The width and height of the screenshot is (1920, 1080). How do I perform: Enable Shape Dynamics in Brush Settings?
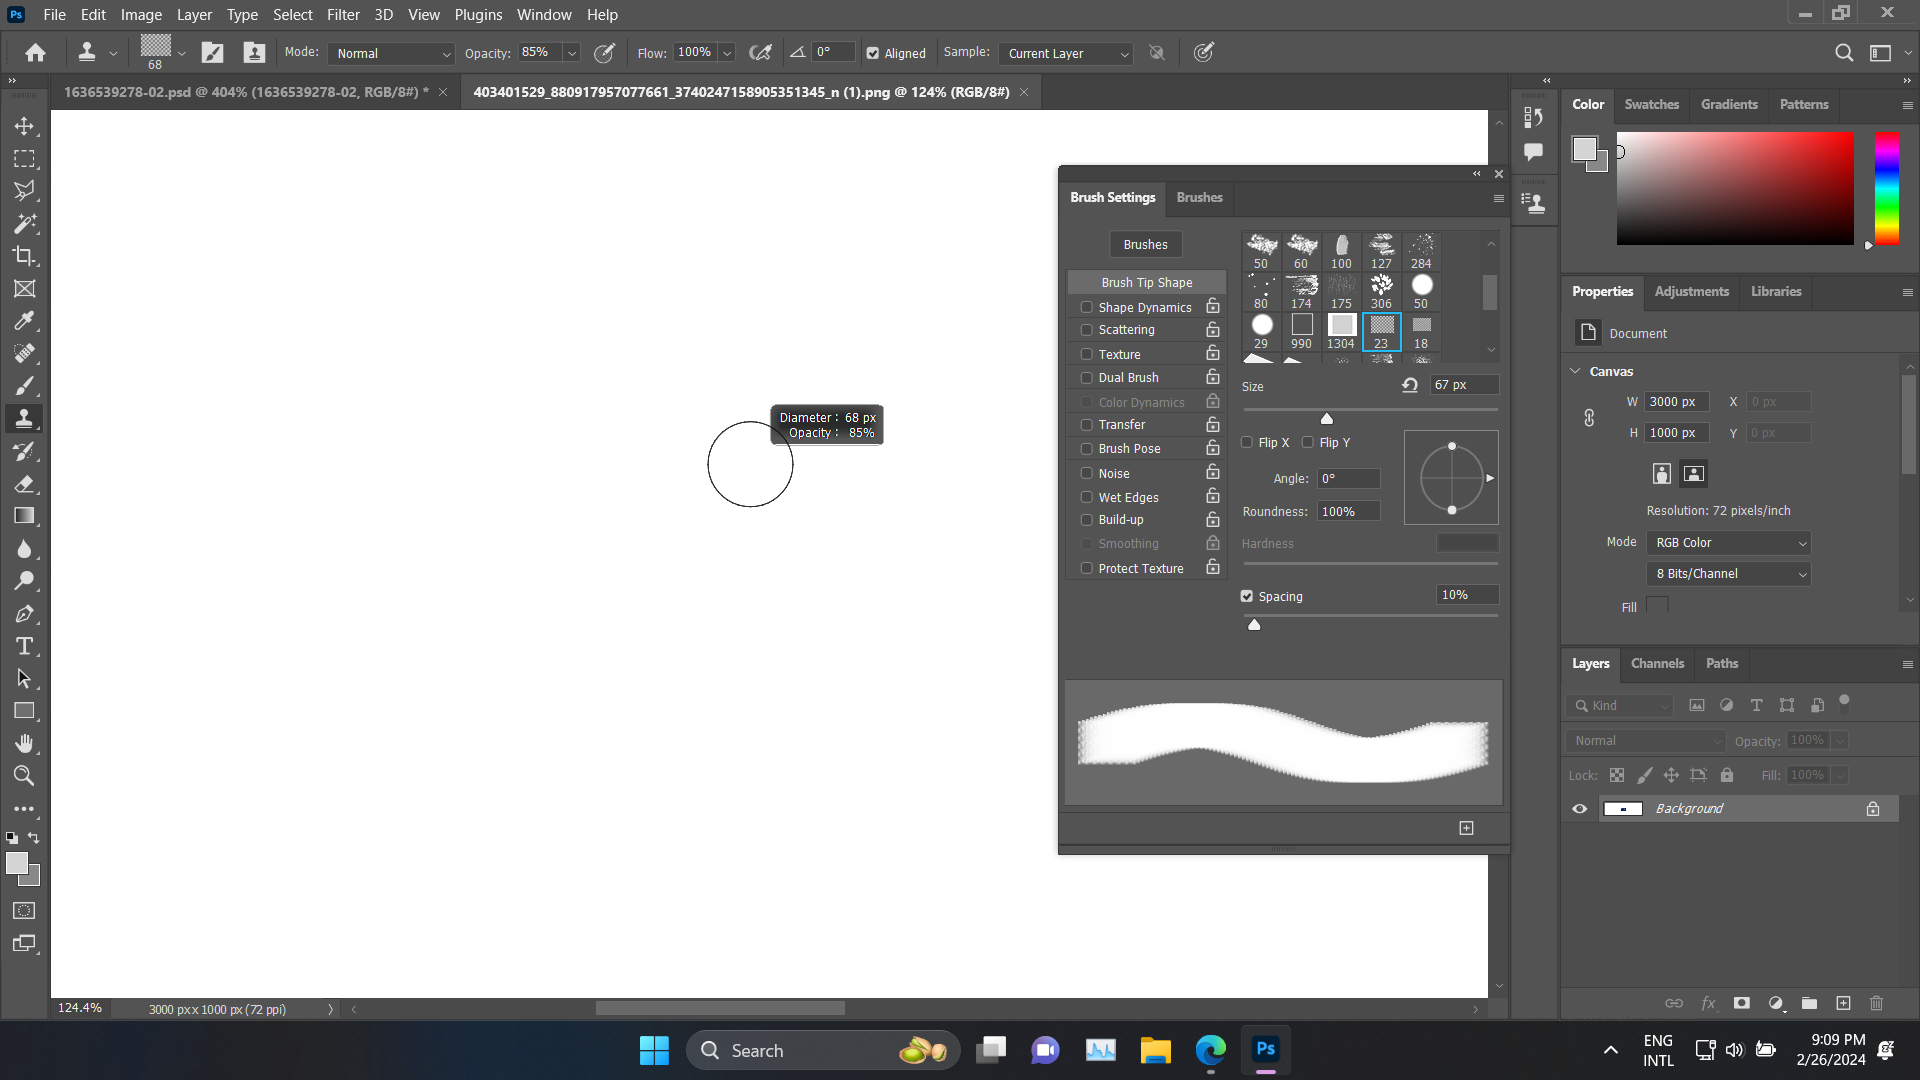(x=1087, y=307)
